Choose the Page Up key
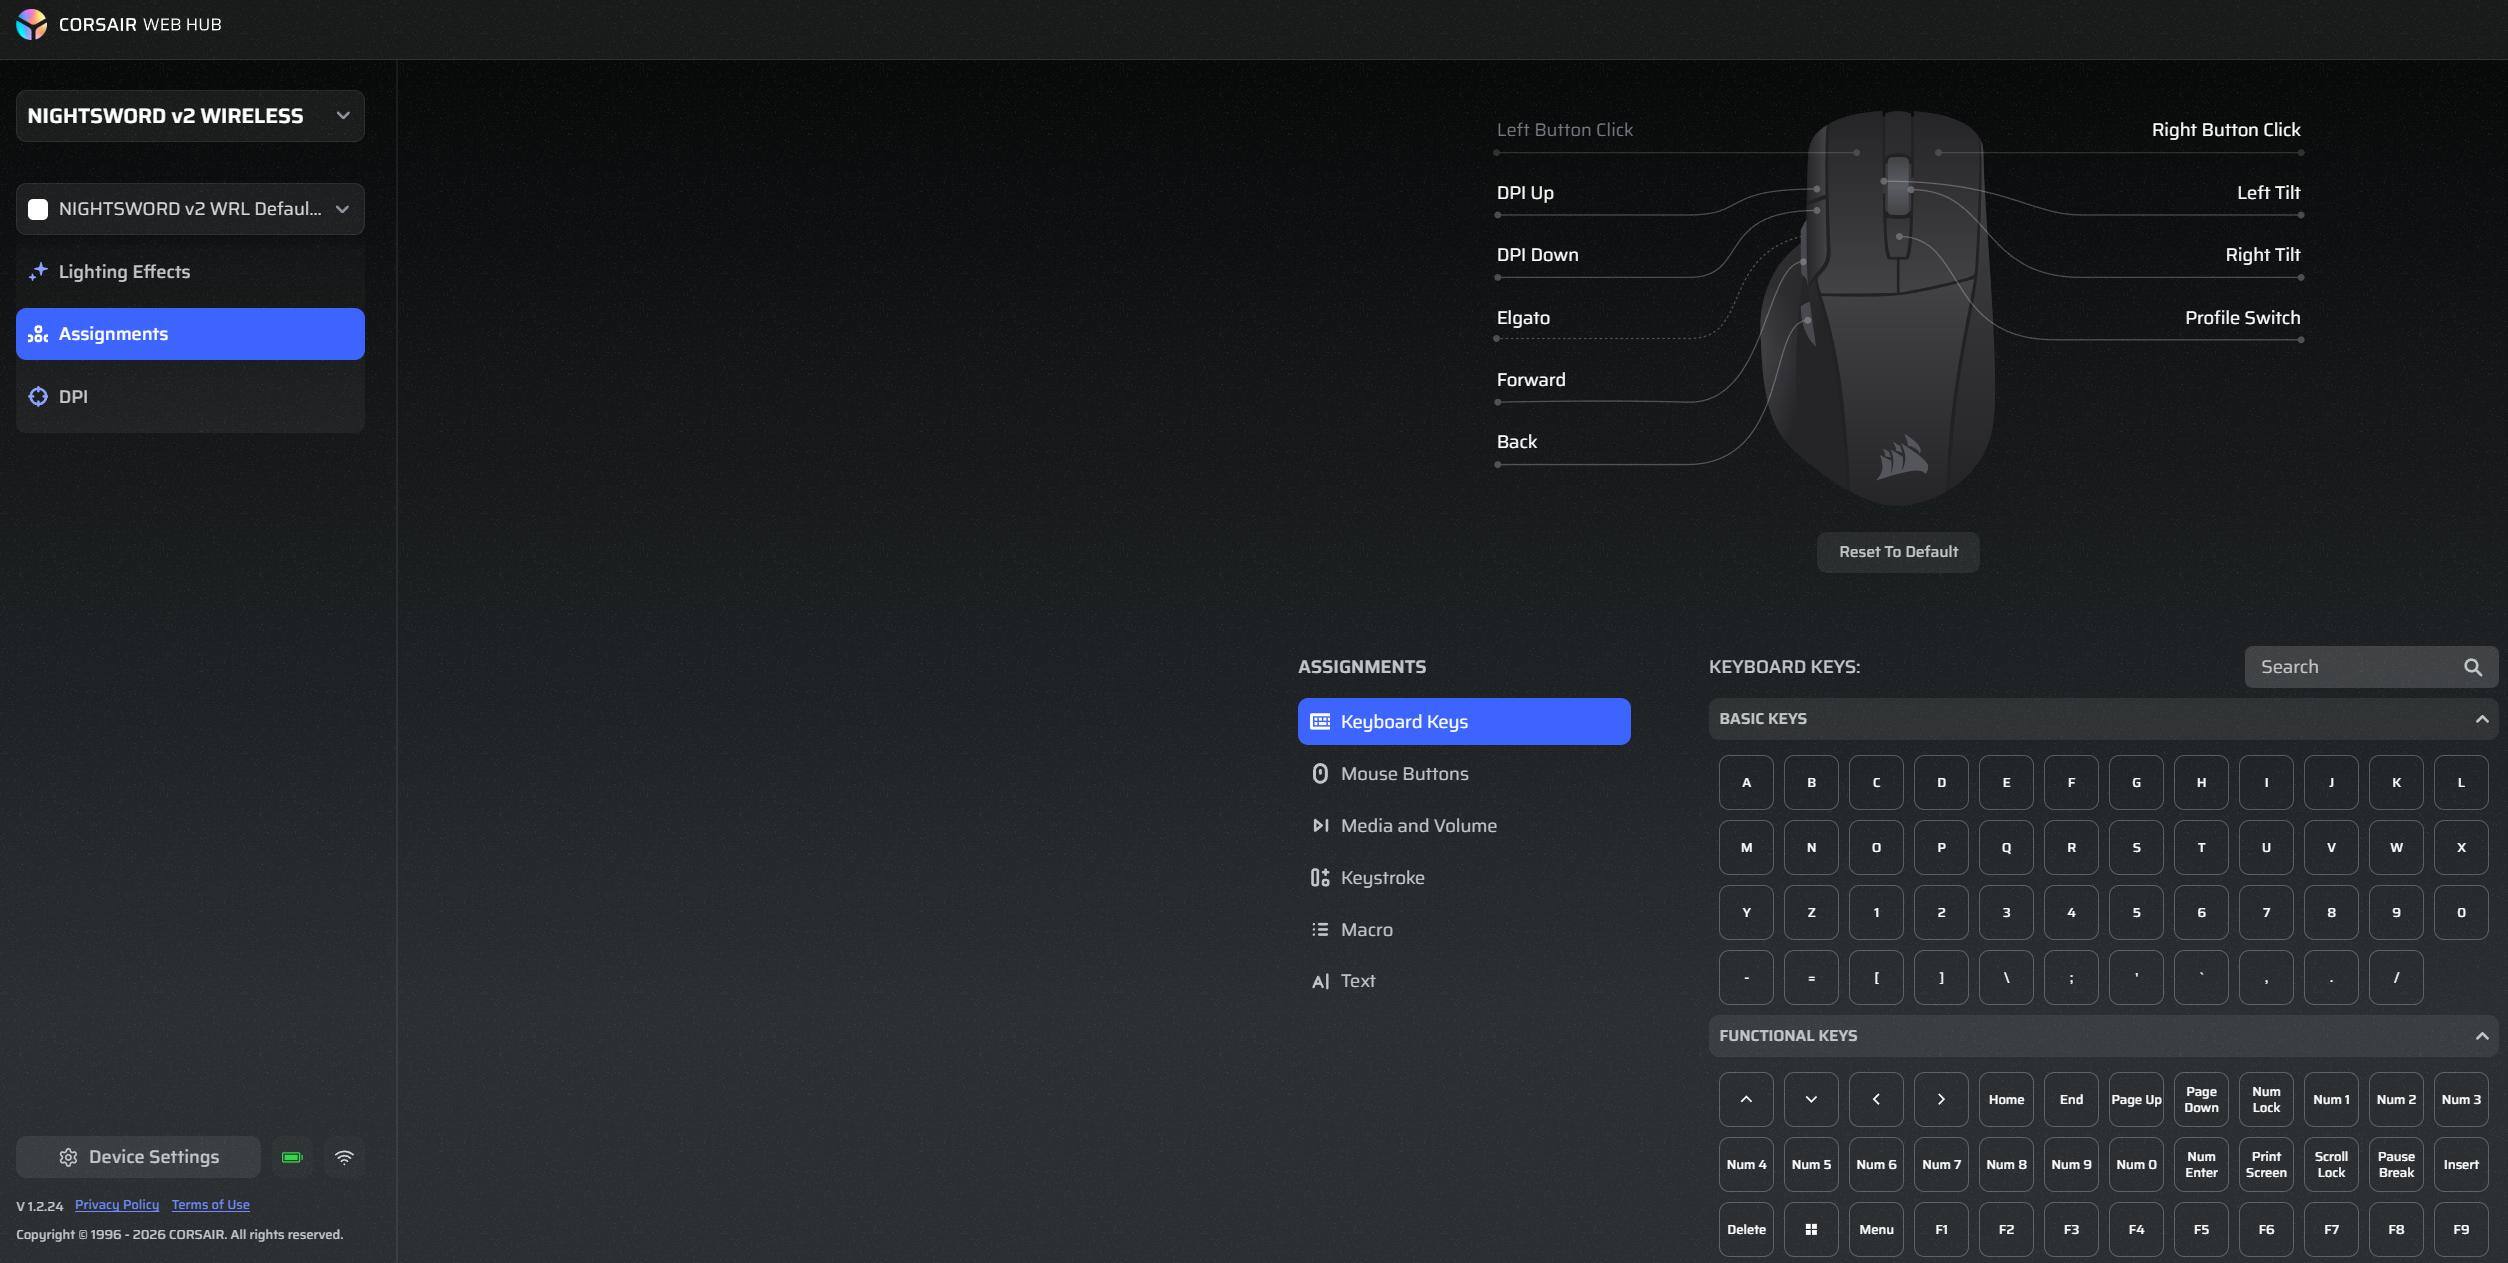 (2136, 1099)
